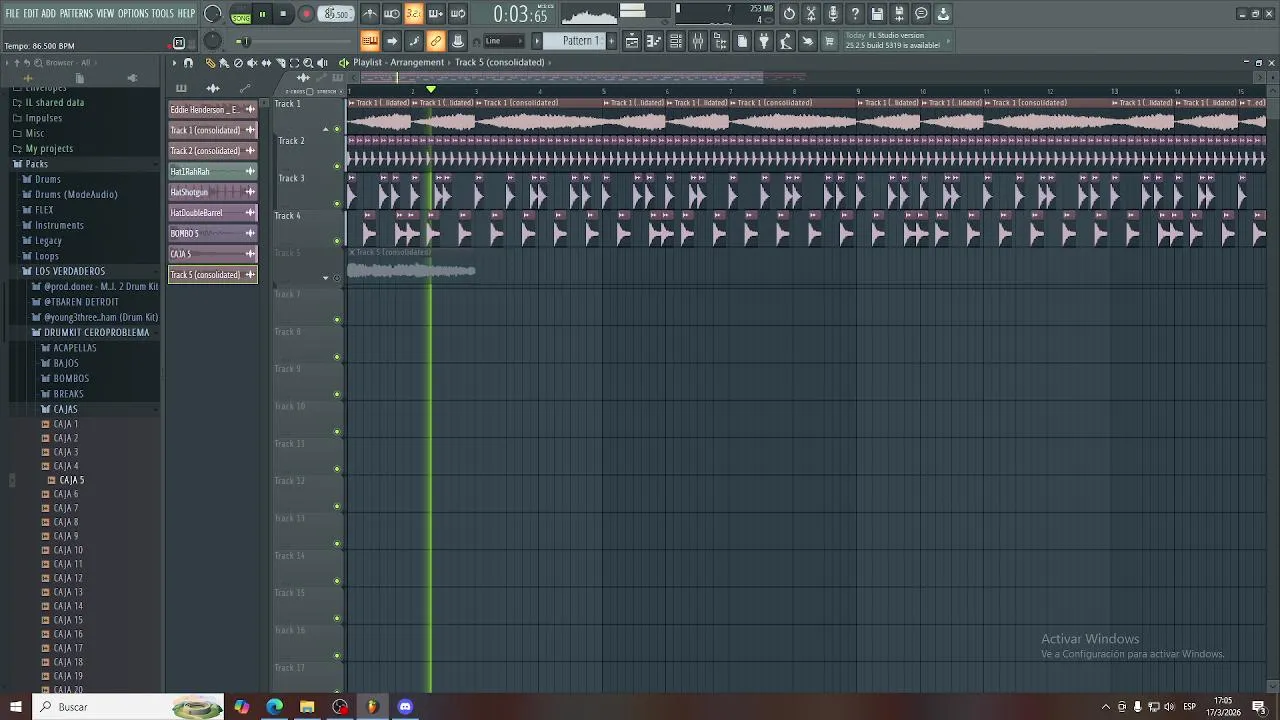Collapse the CAJAS folder

click(x=65, y=409)
